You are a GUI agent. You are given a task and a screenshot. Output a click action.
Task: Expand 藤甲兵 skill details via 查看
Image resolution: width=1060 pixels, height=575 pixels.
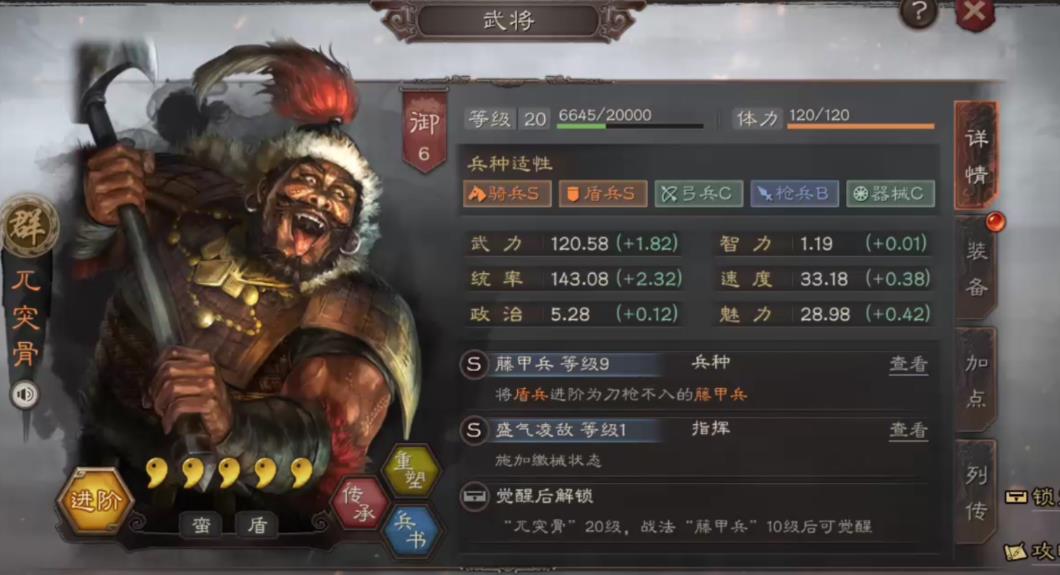click(x=908, y=364)
